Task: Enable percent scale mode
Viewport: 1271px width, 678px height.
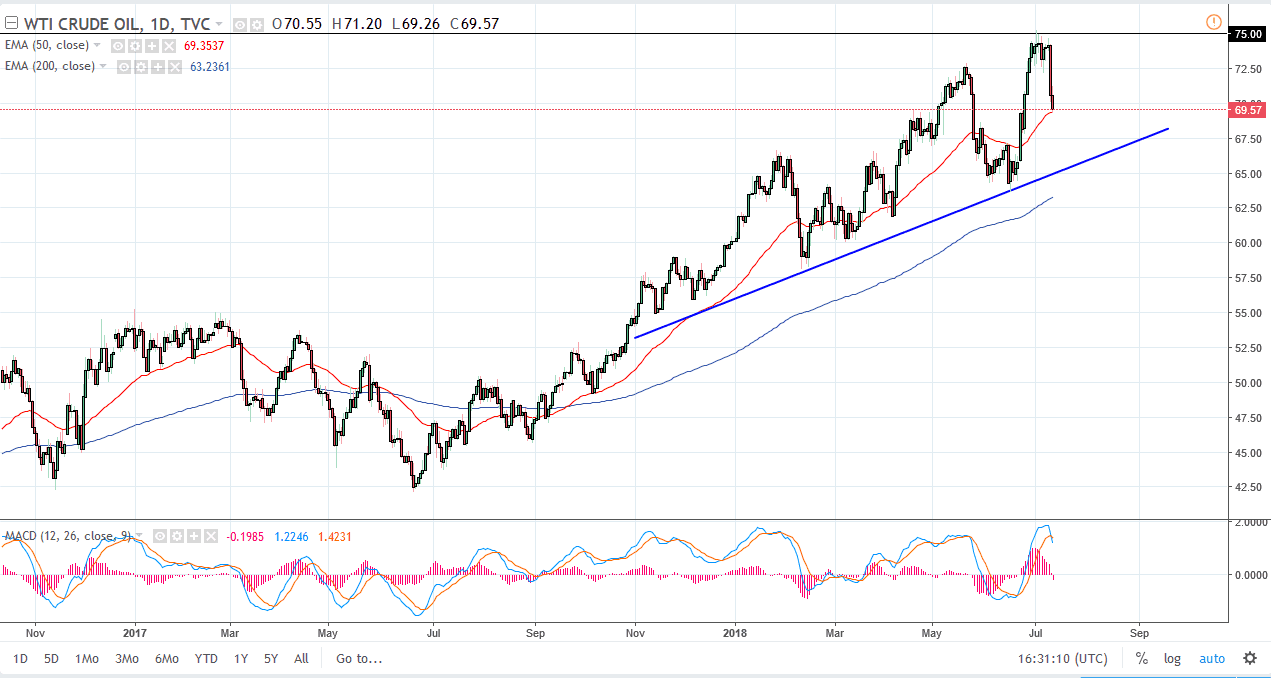Action: tap(1141, 658)
